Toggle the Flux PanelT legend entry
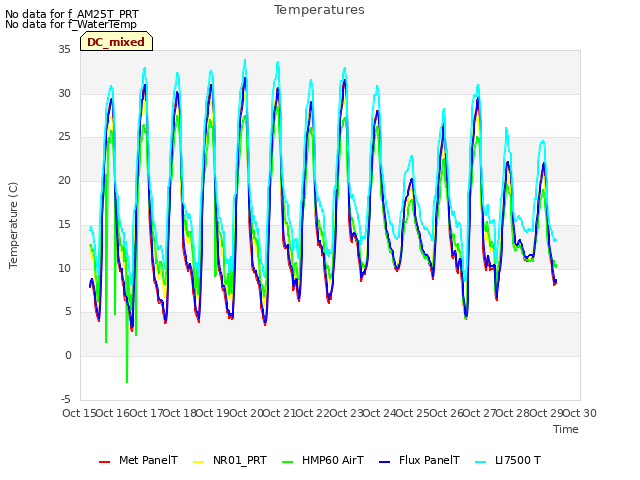Image resolution: width=640 pixels, height=480 pixels. tap(419, 460)
